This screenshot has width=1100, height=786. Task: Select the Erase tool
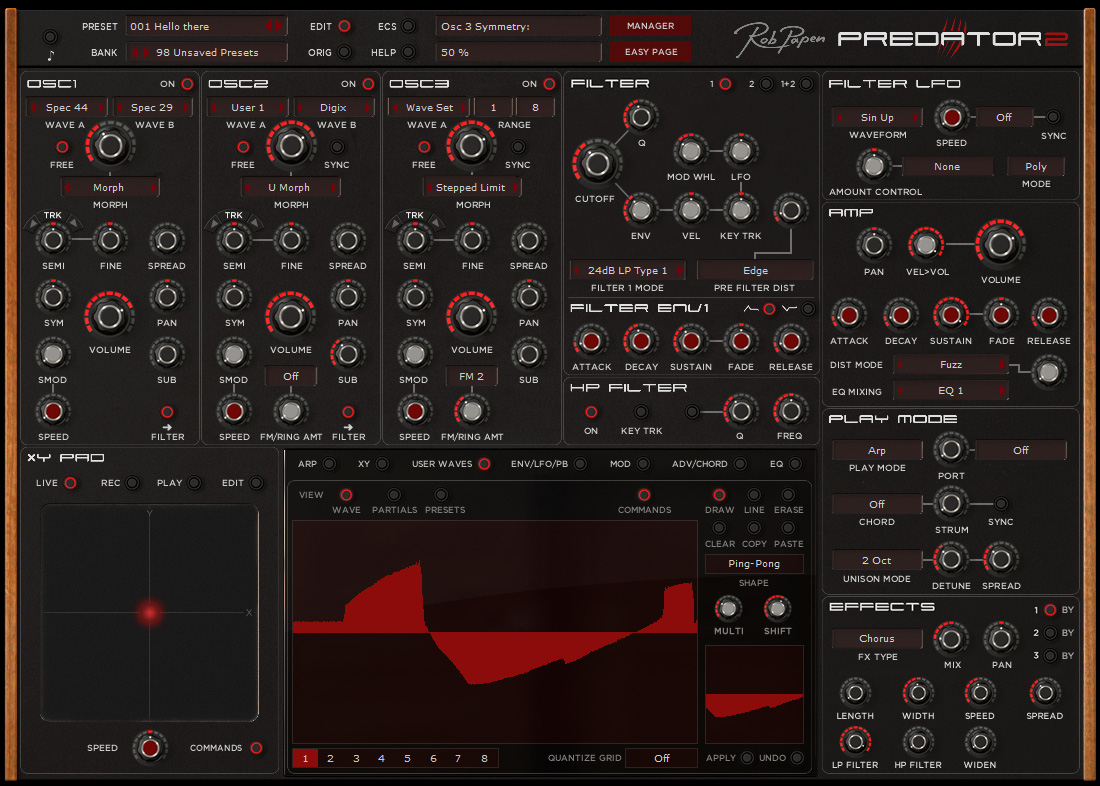(x=788, y=494)
